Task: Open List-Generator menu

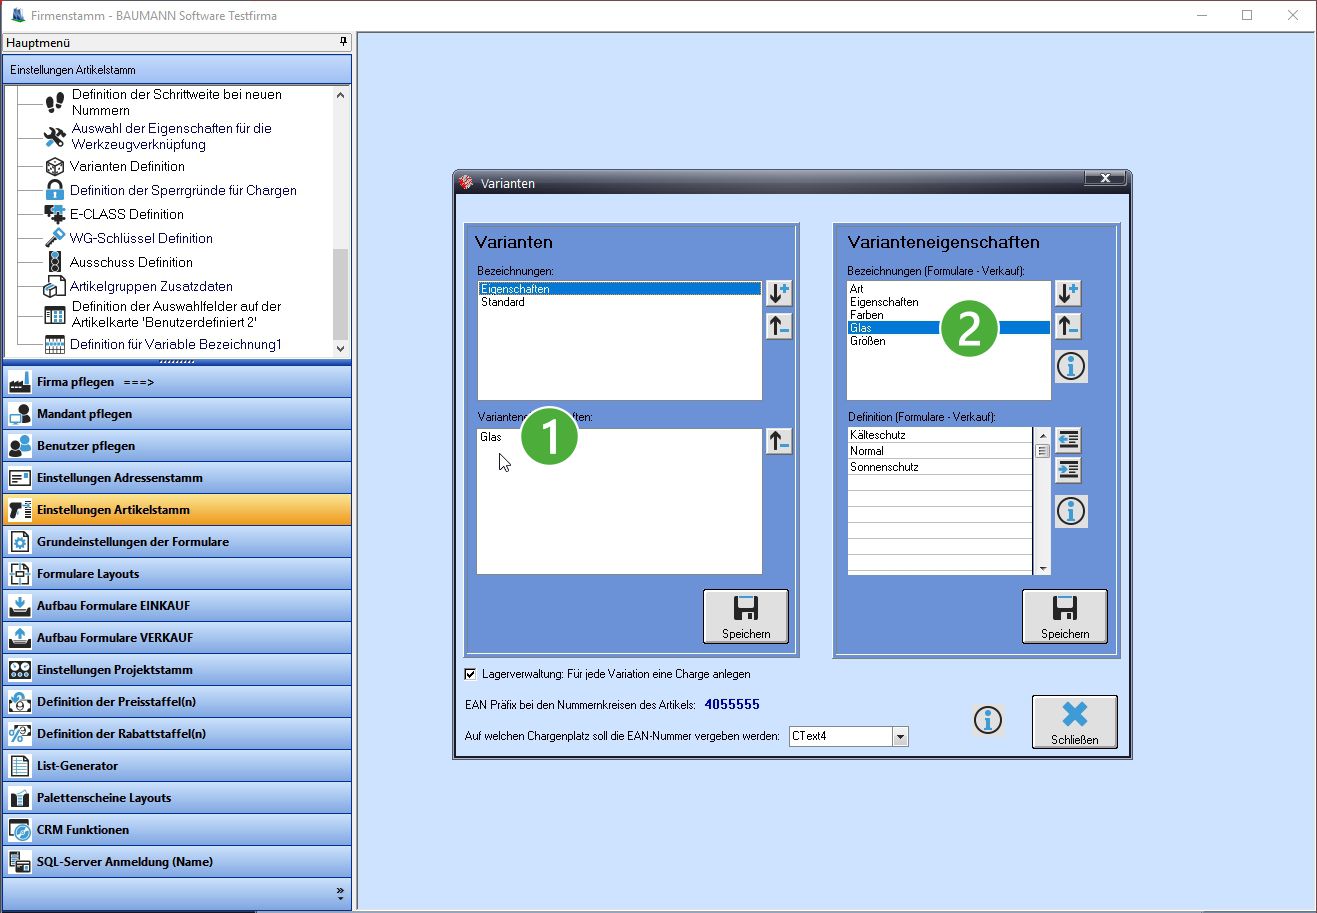Action: pos(177,766)
